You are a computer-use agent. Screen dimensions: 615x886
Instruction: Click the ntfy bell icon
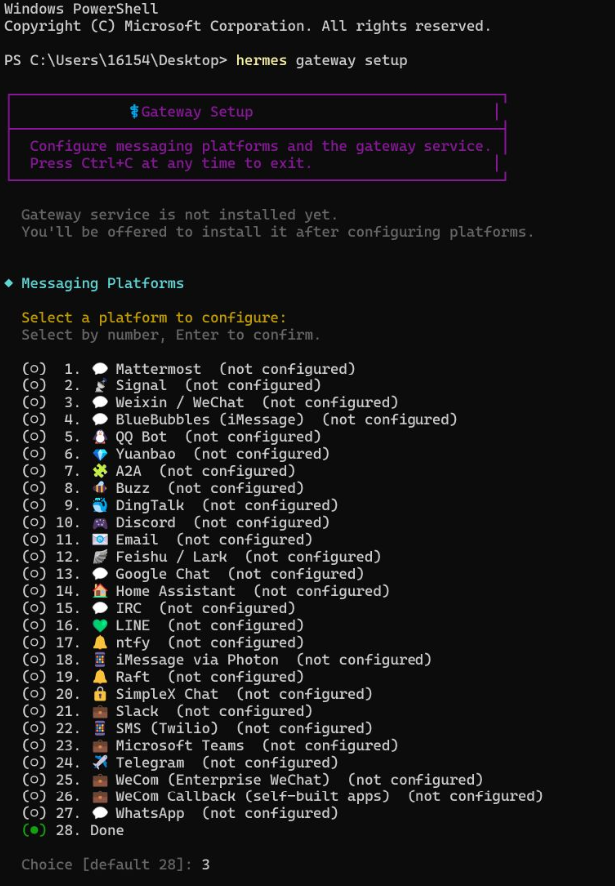pos(99,642)
